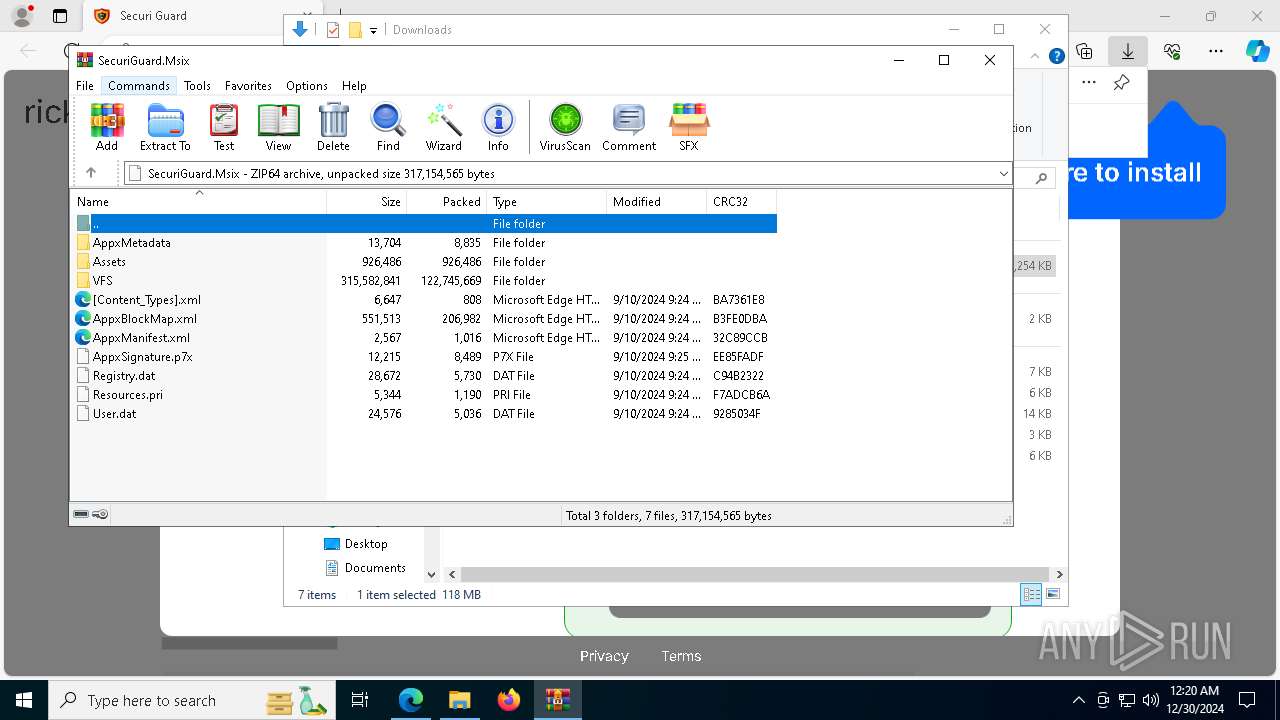Open the Tools menu
This screenshot has height=720, width=1280.
197,86
